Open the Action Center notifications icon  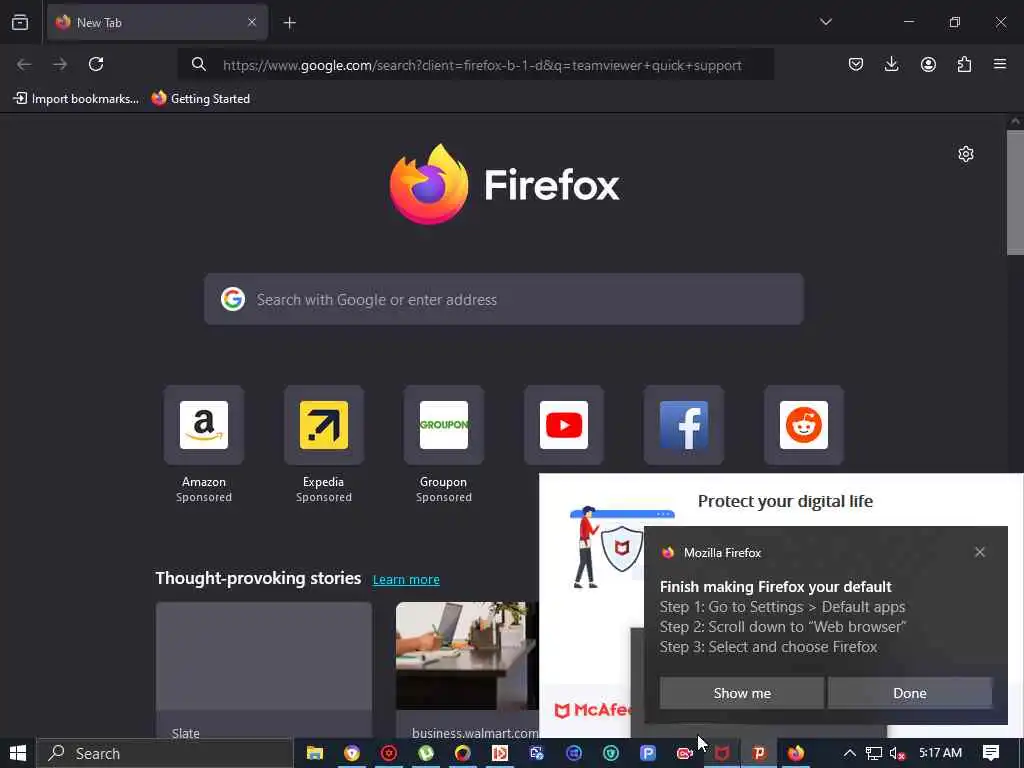pos(991,753)
